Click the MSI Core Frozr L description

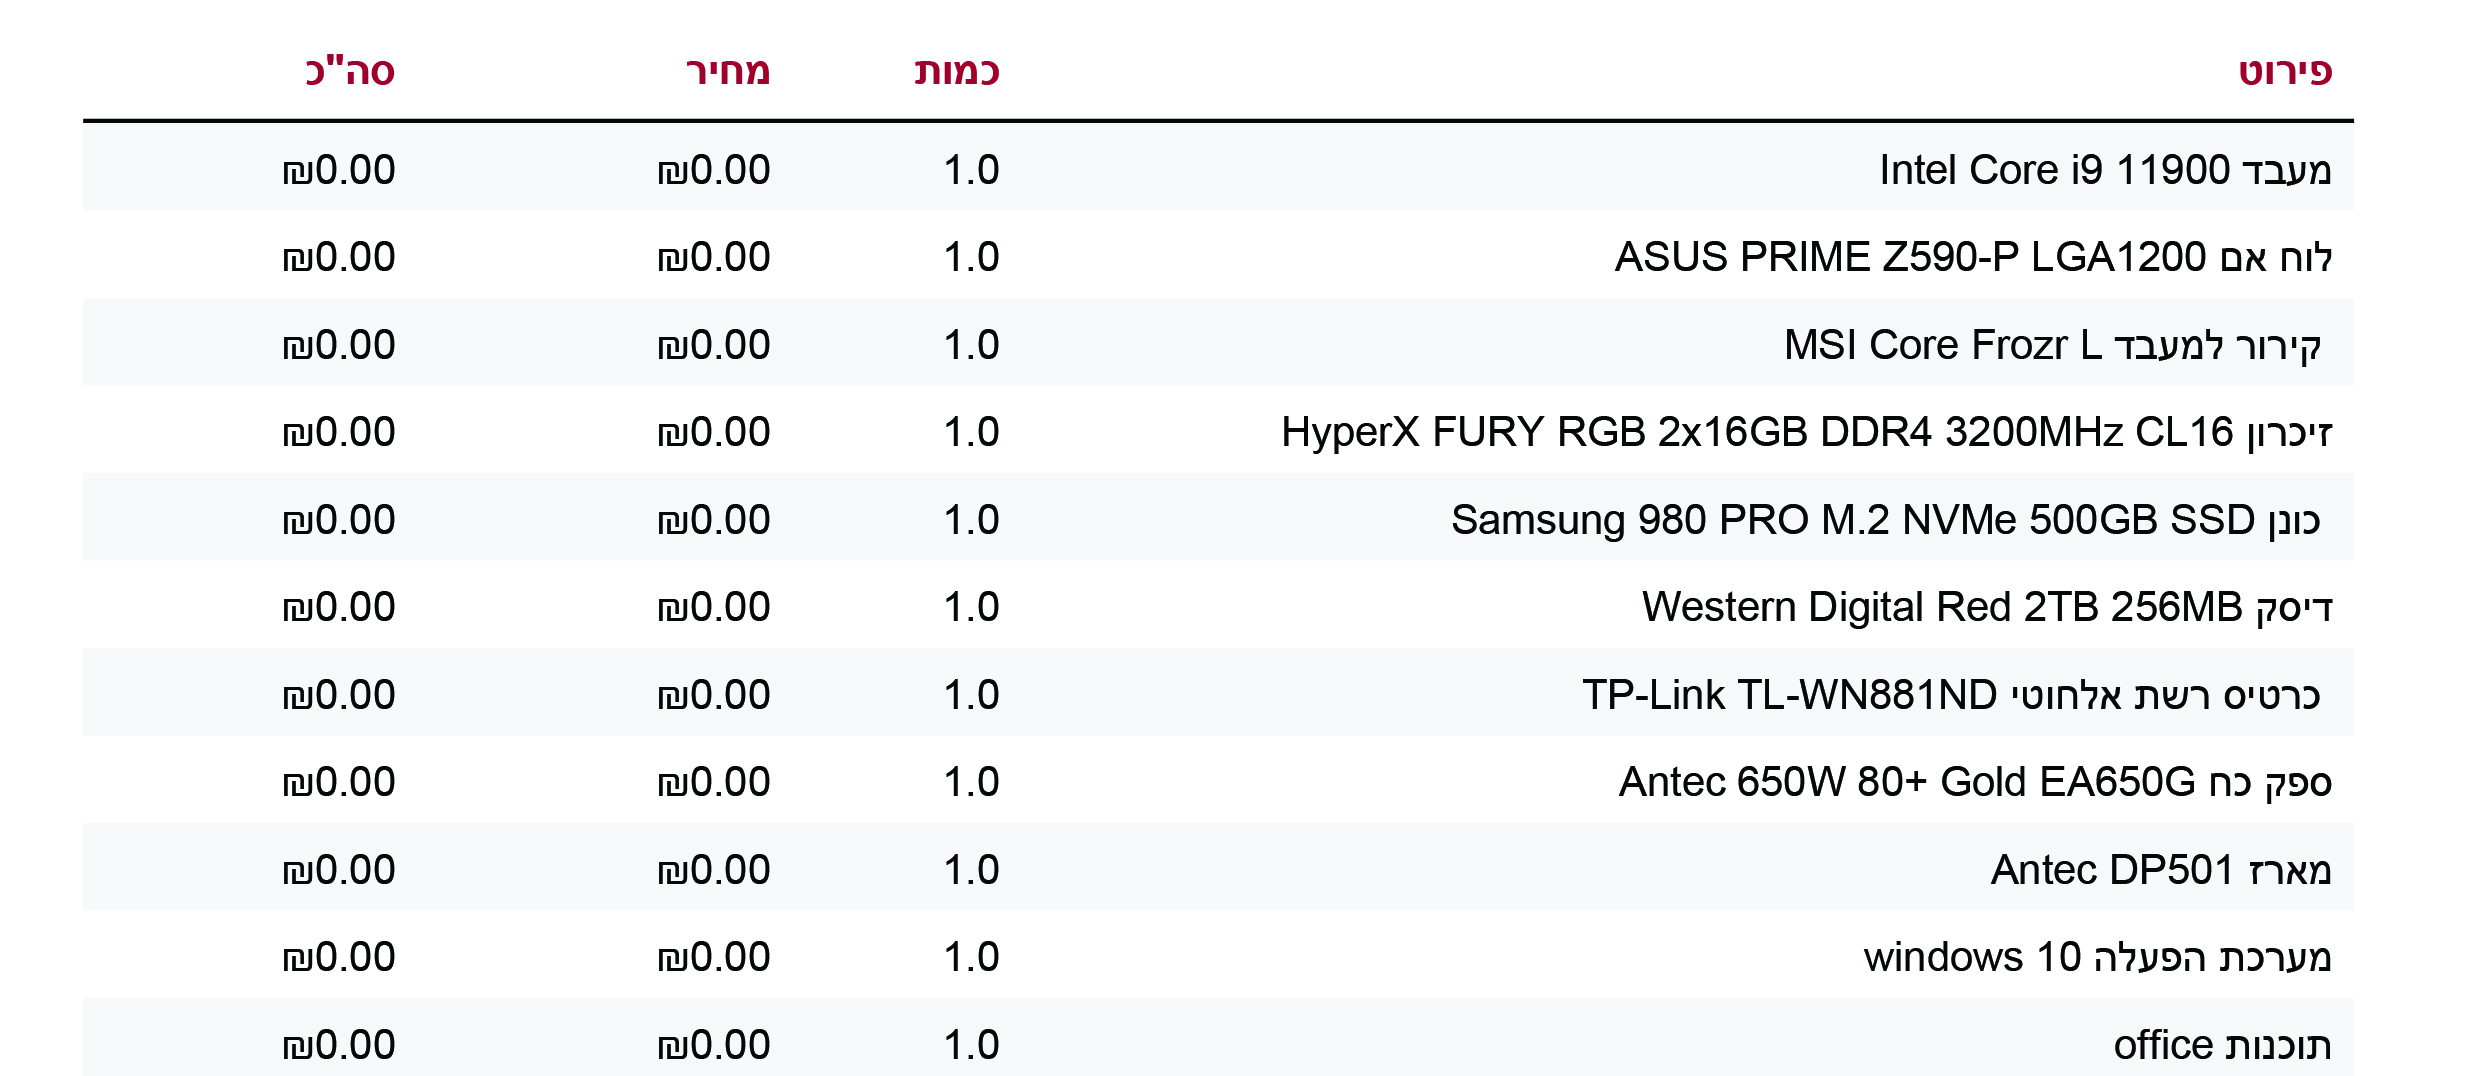[2052, 345]
